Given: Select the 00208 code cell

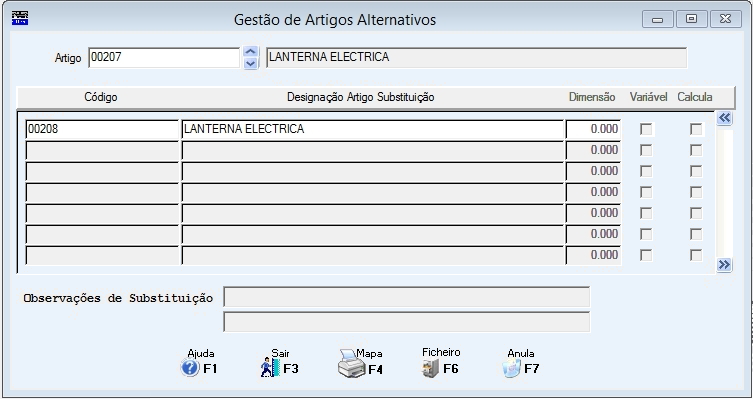Looking at the screenshot, I should (x=102, y=129).
